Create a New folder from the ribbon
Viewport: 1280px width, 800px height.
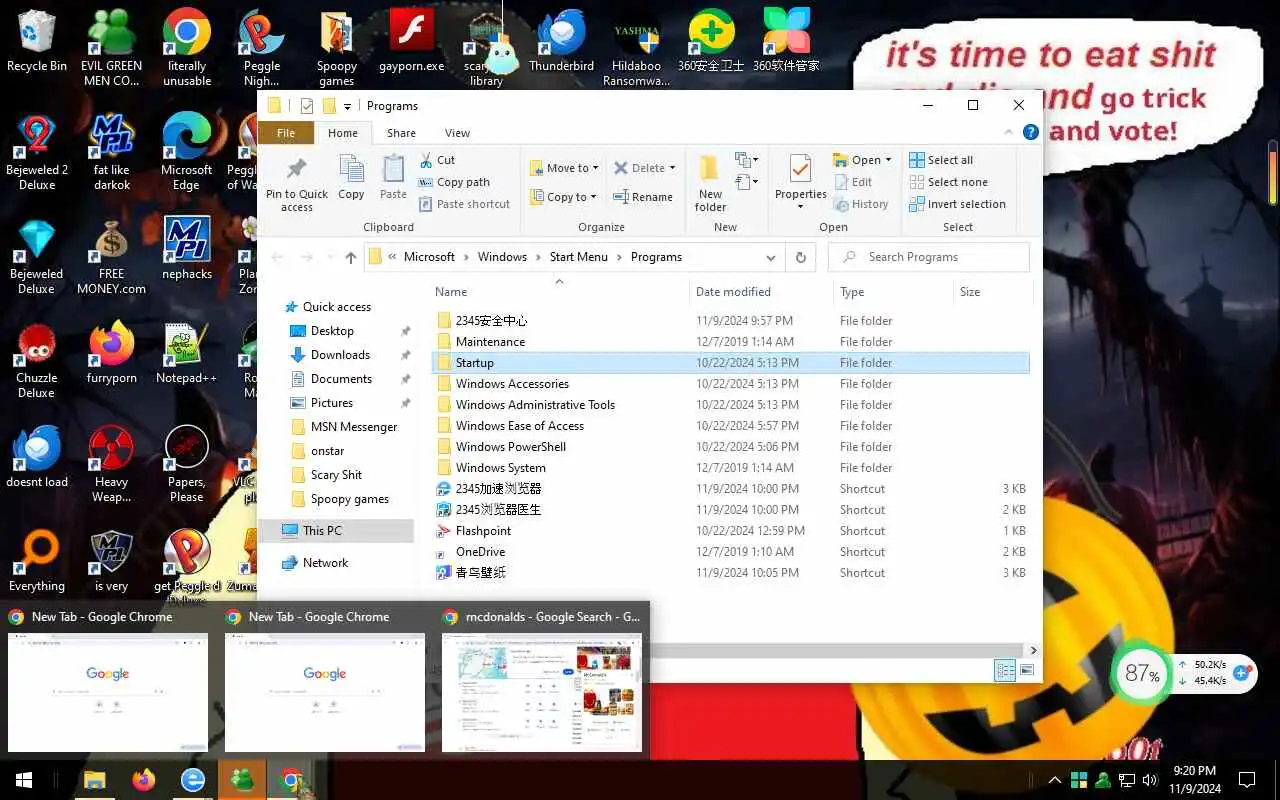click(710, 182)
